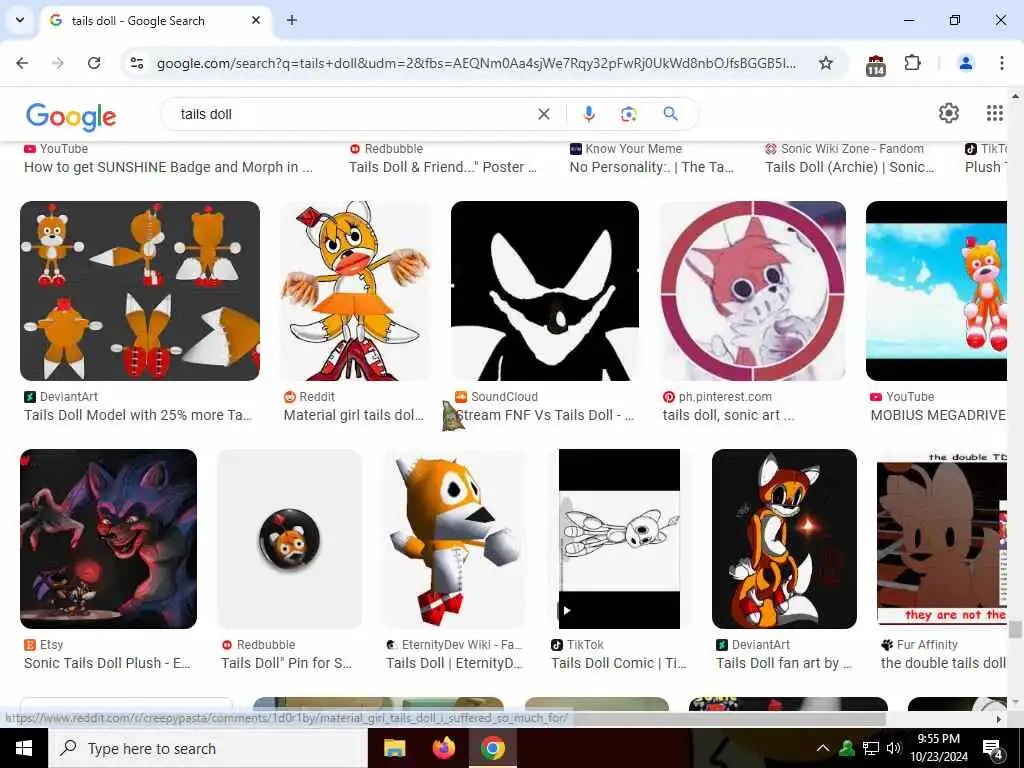Viewport: 1024px width, 768px height.
Task: Select the 'tails doll - Google Search' tab
Action: pos(155,21)
